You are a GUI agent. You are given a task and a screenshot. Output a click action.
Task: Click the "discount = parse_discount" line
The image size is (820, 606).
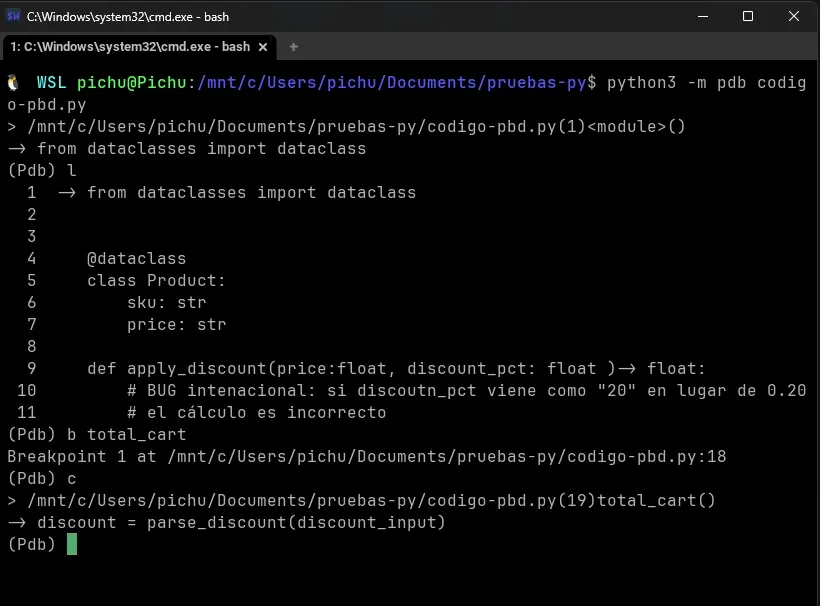240,522
